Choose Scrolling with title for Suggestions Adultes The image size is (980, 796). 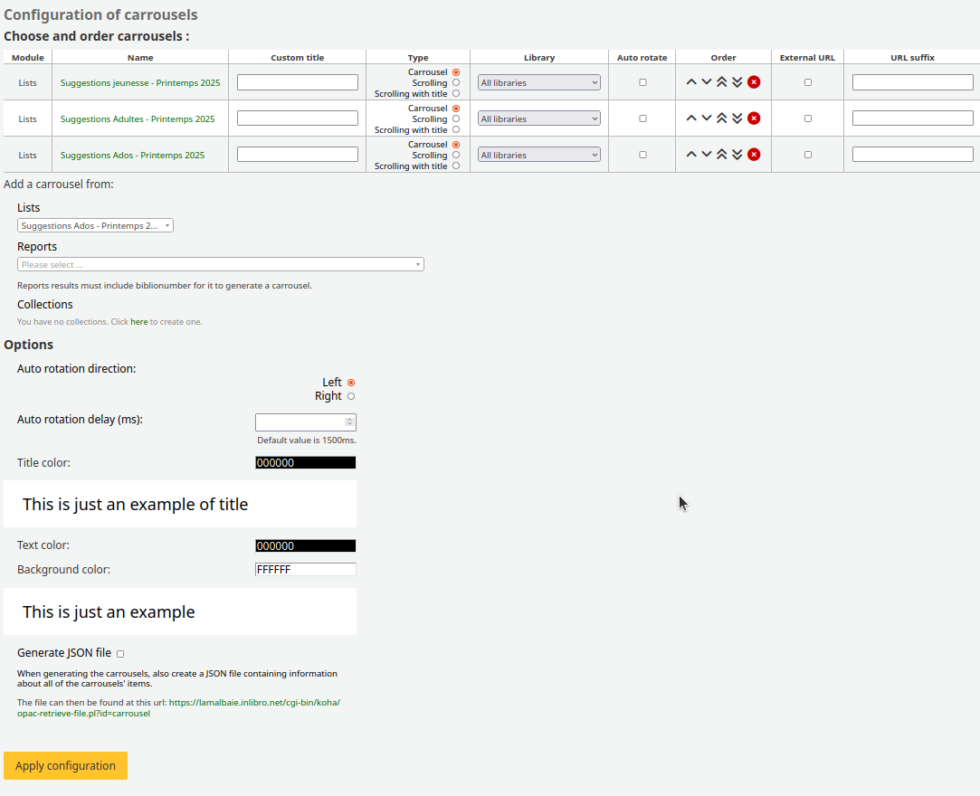pyautogui.click(x=456, y=130)
